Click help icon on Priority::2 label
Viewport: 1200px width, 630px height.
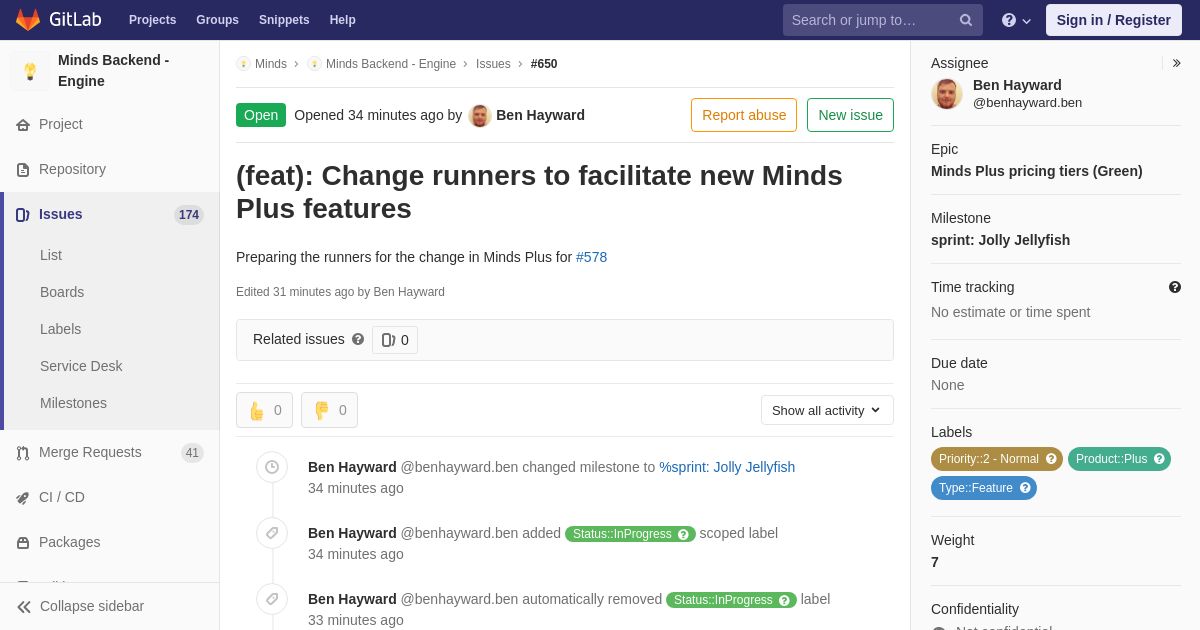point(1051,459)
